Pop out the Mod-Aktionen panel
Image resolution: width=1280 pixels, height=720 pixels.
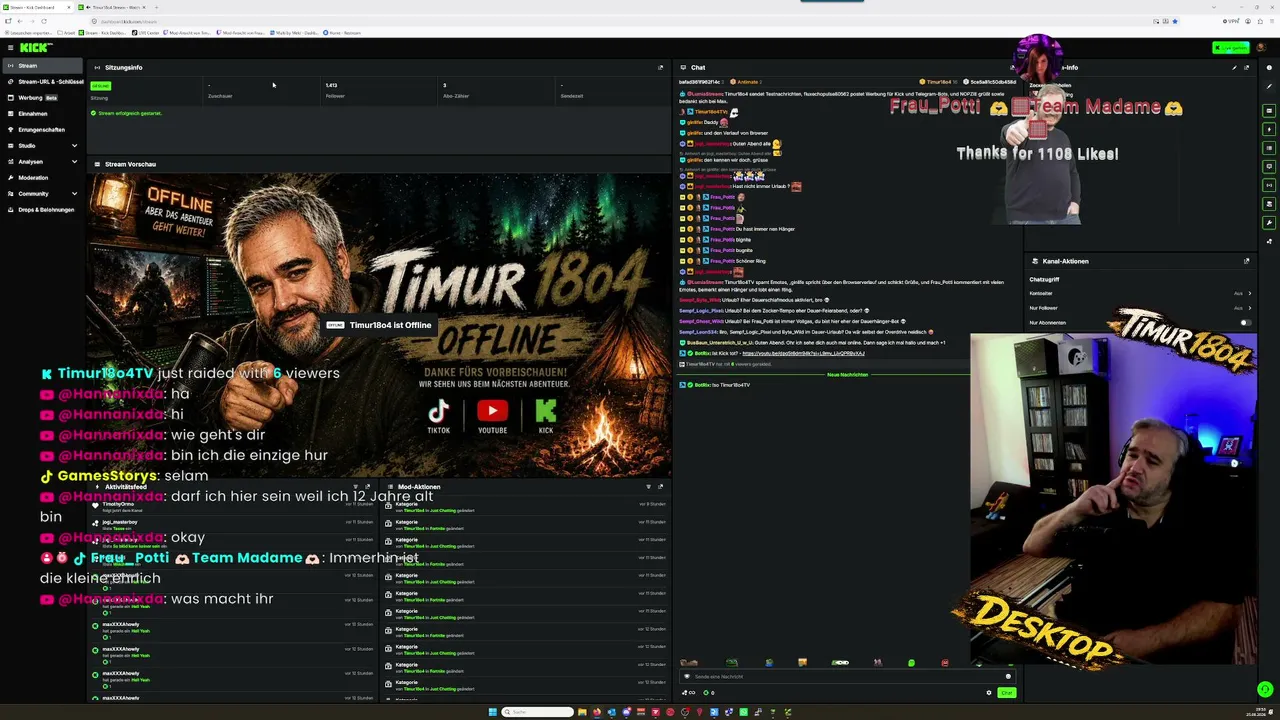point(660,487)
